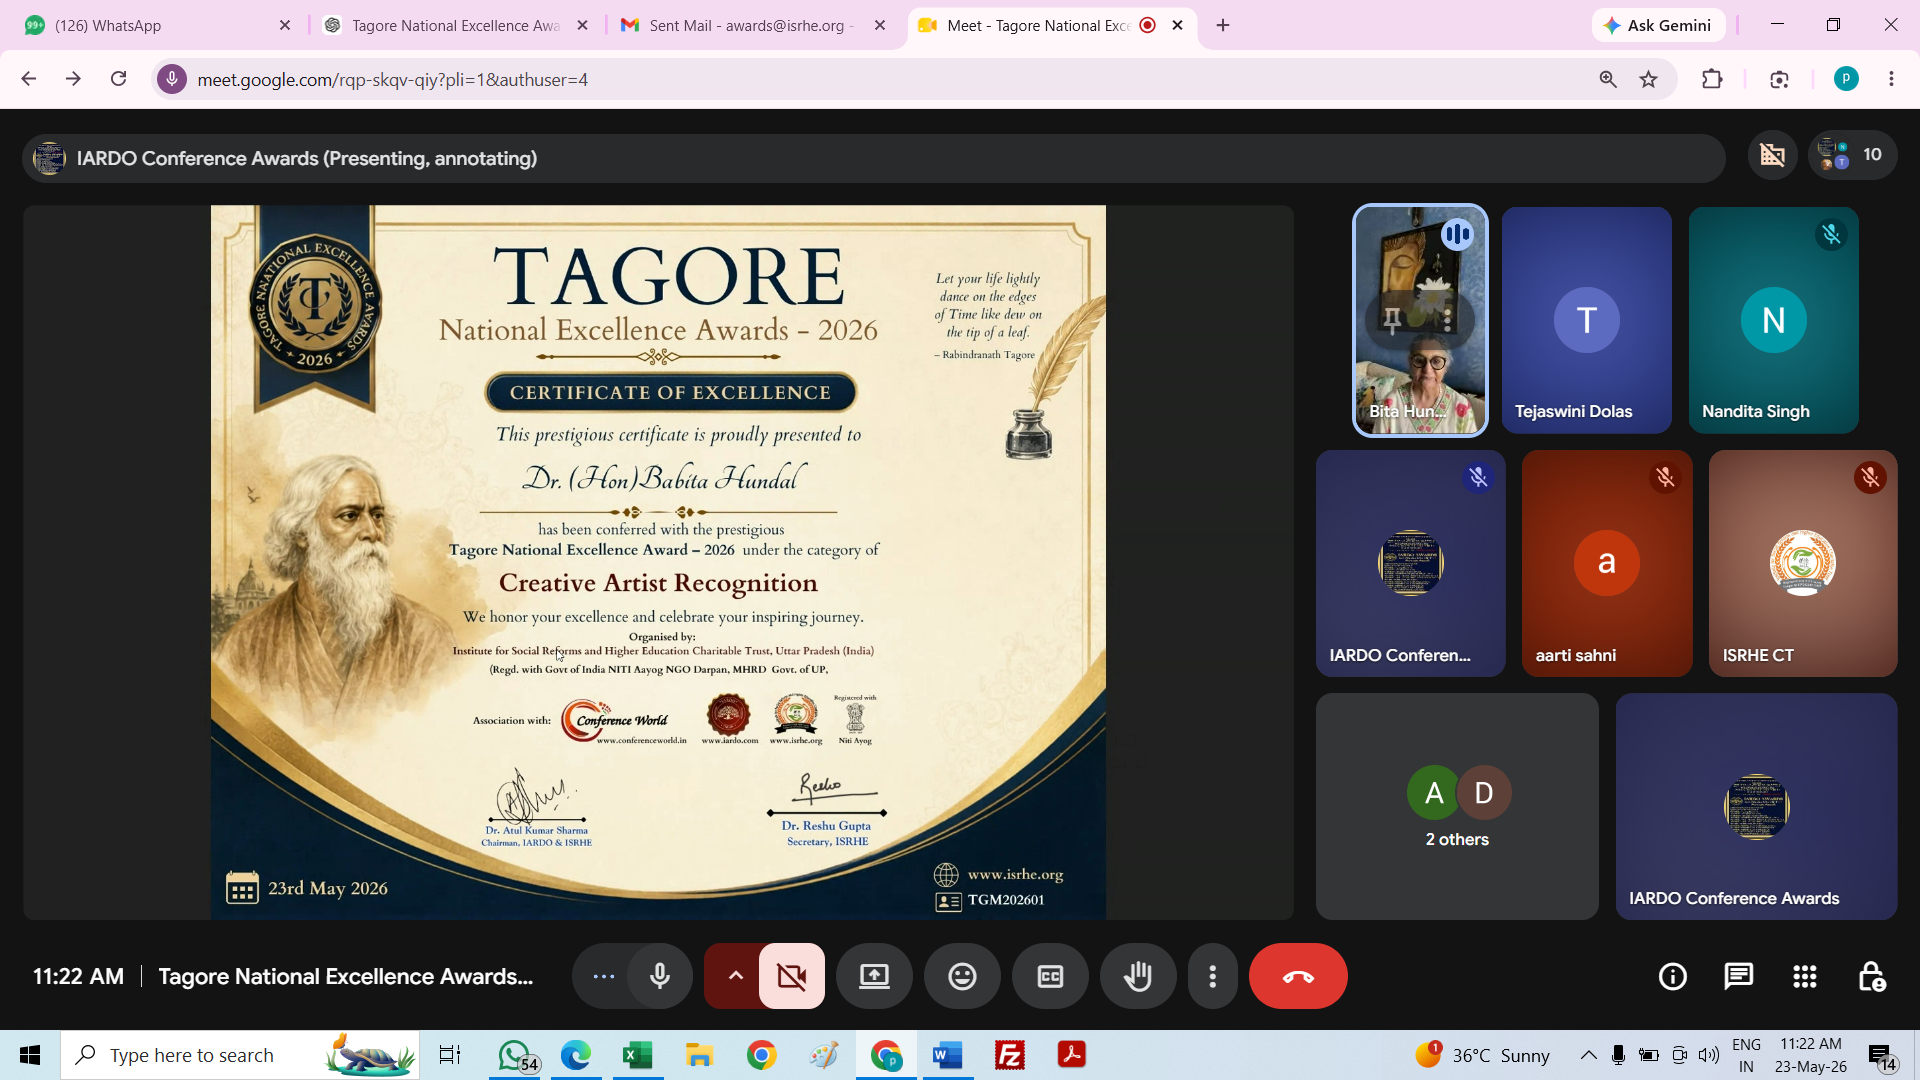Launch Microsoft Edge from the taskbar
Screen dimensions: 1920x1080
click(576, 1055)
